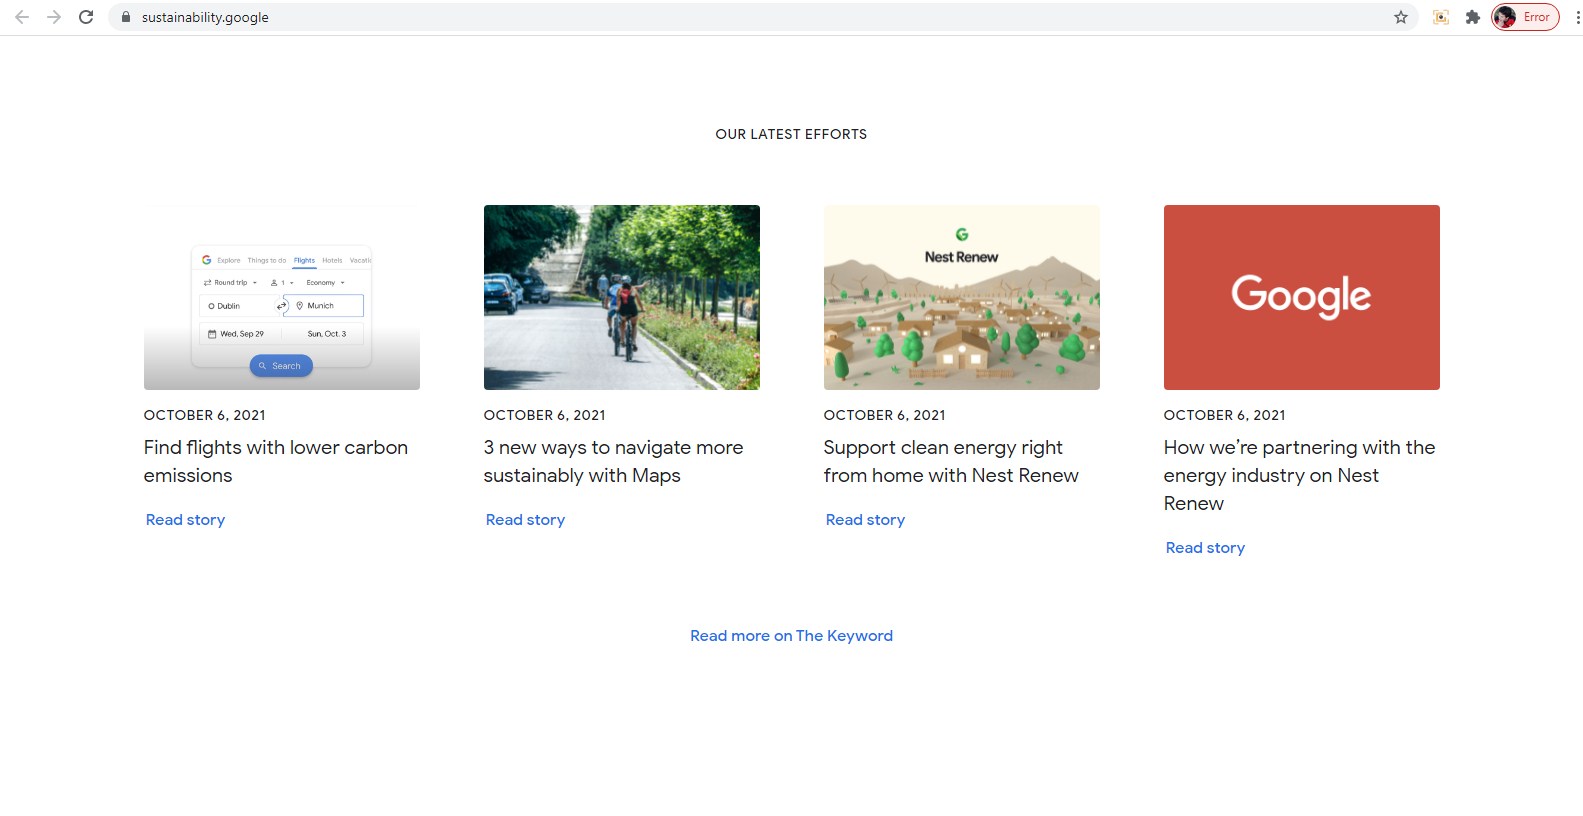Open 'Support clean energy right from home' headline

pyautogui.click(x=951, y=461)
